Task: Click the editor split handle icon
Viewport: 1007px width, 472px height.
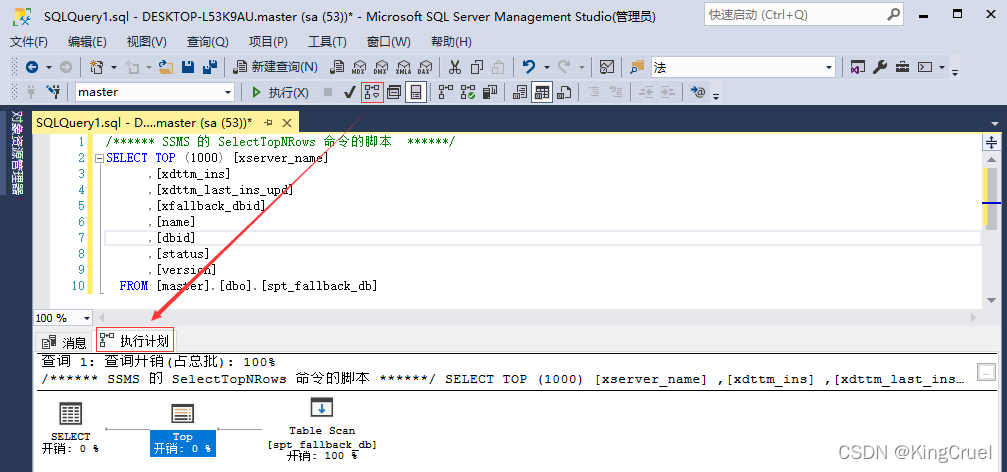Action: [992, 143]
